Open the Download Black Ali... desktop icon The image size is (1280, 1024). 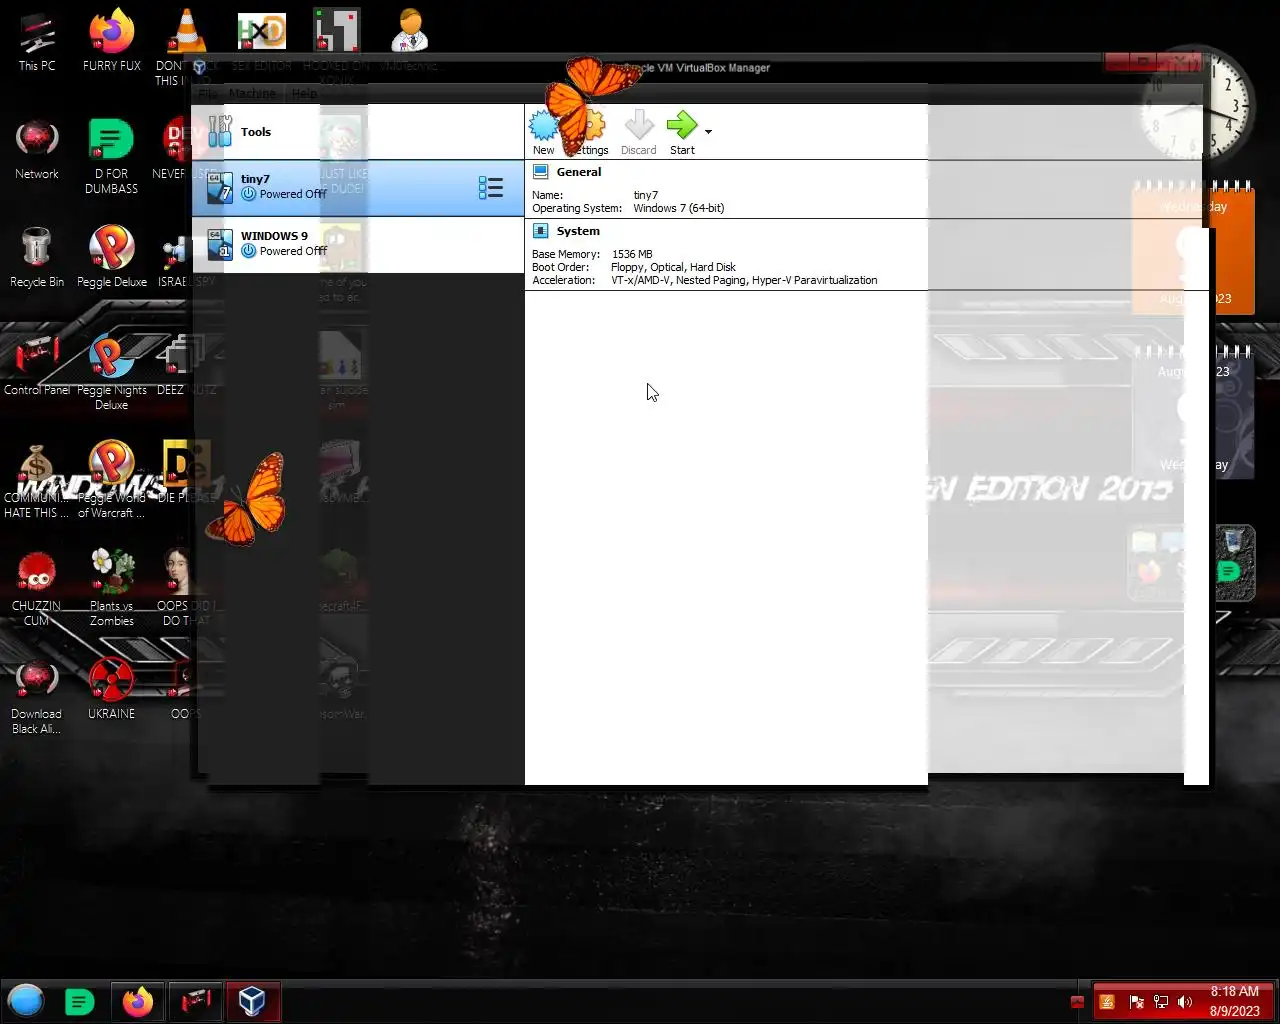pos(37,697)
